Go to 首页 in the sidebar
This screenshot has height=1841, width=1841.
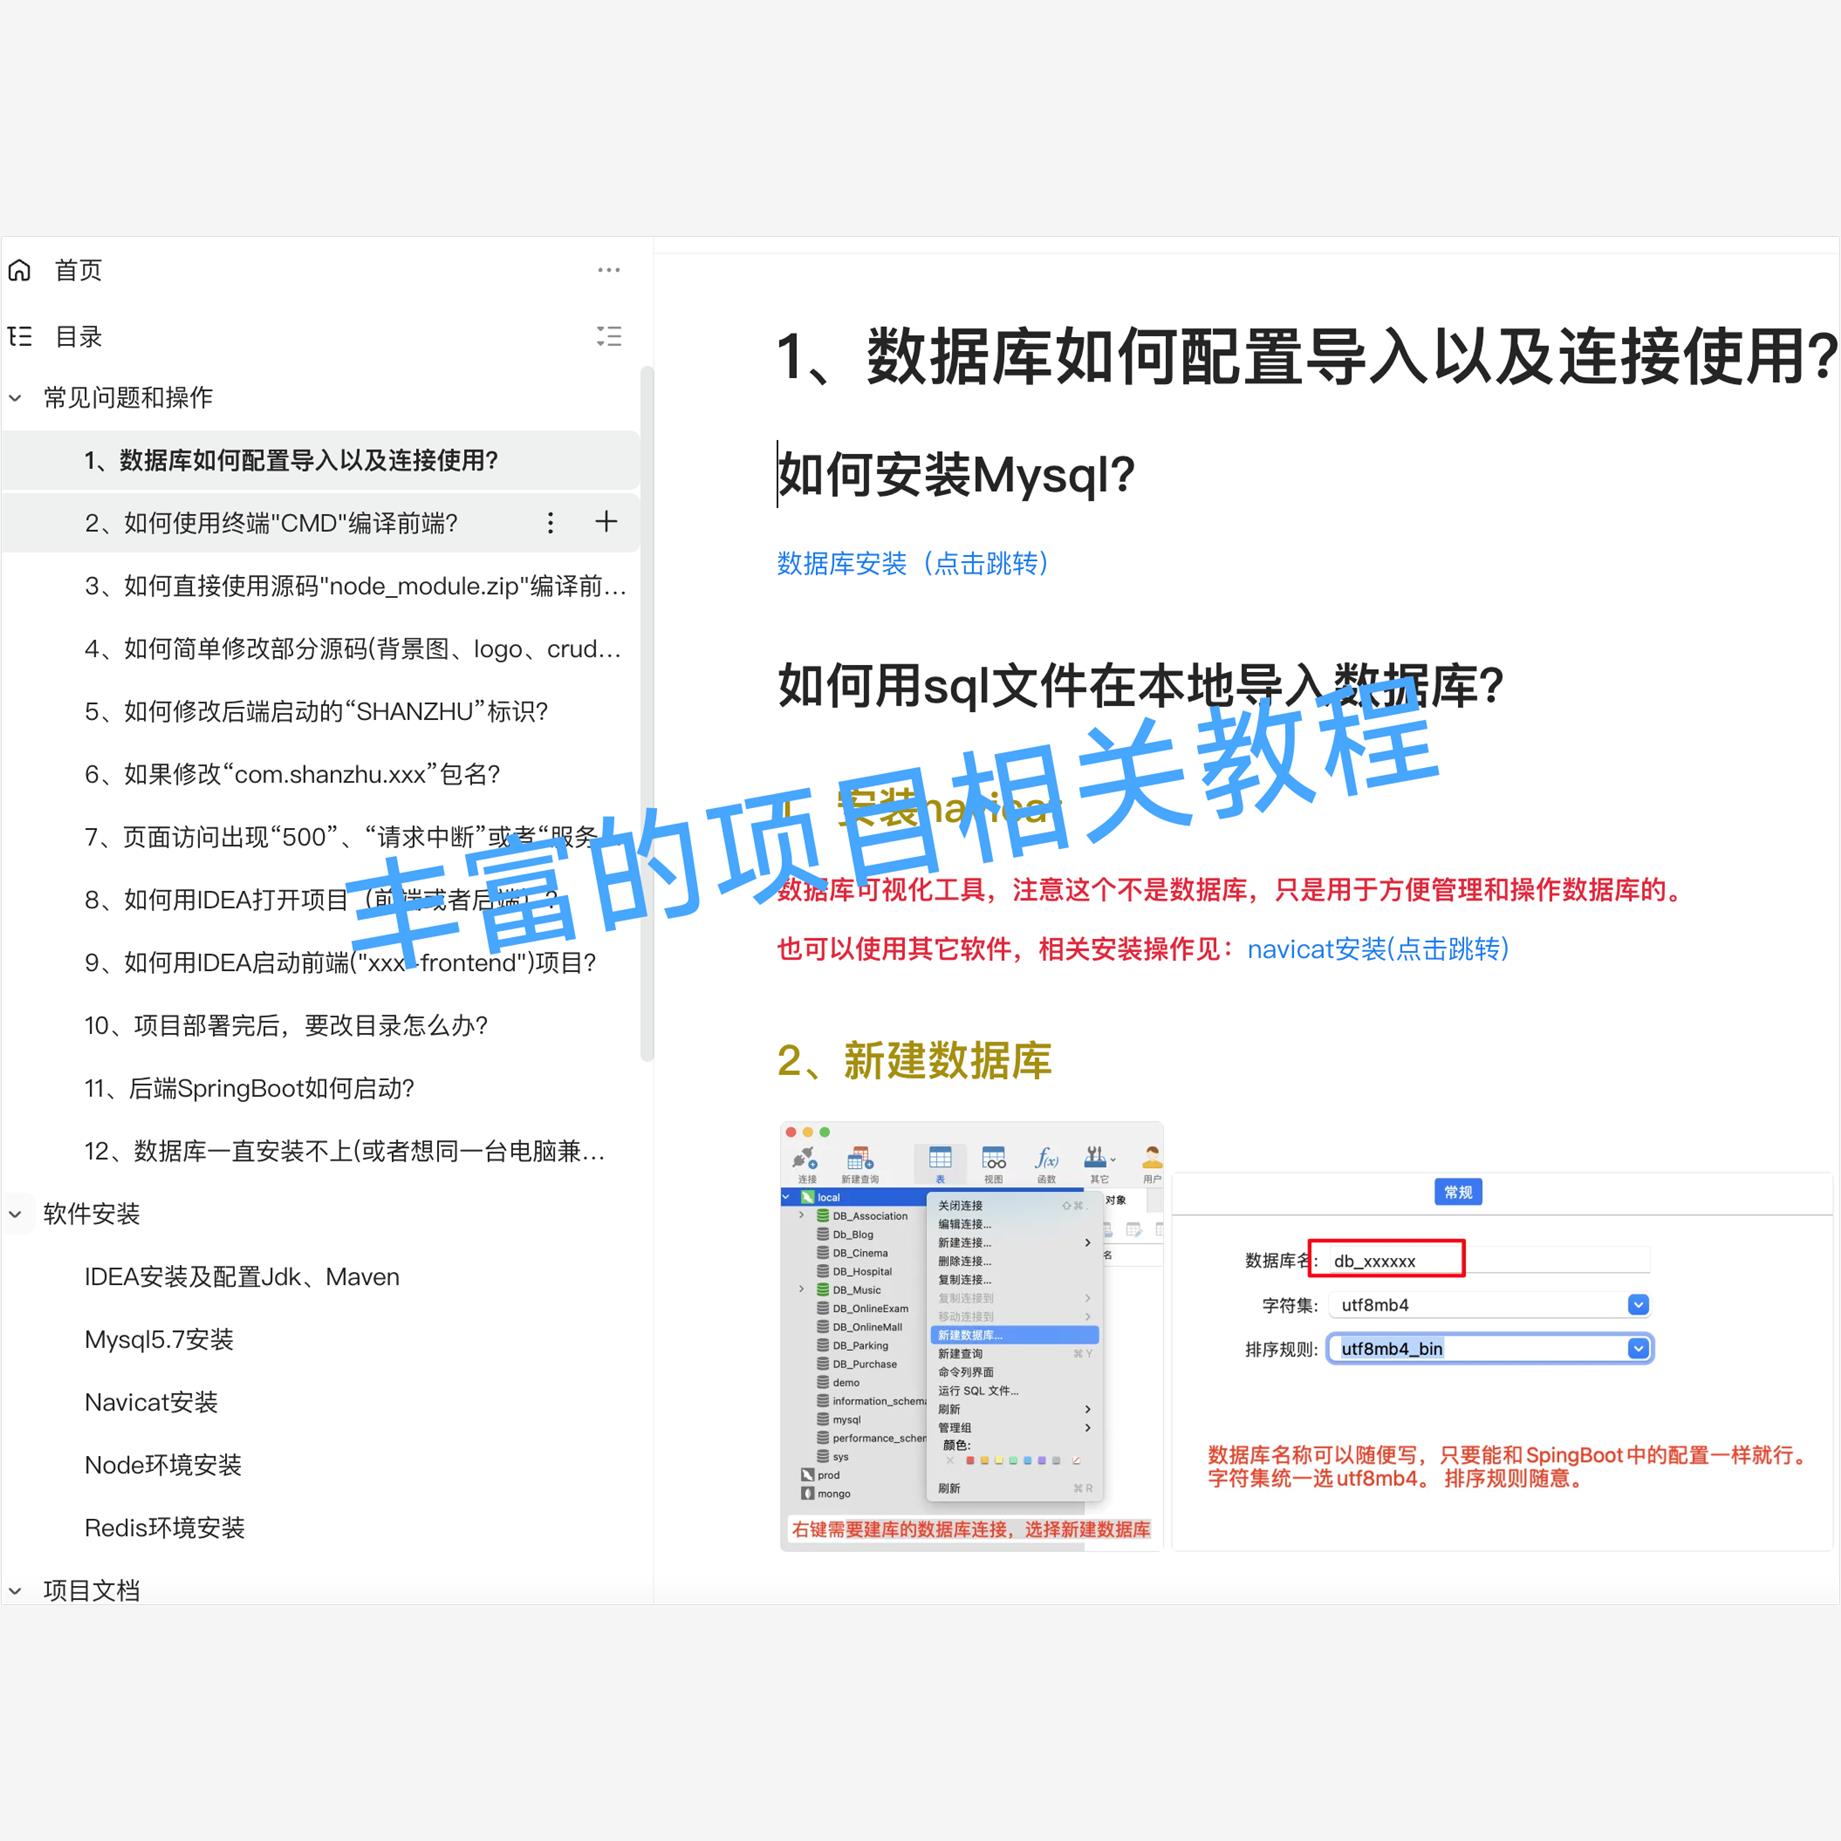[x=78, y=270]
